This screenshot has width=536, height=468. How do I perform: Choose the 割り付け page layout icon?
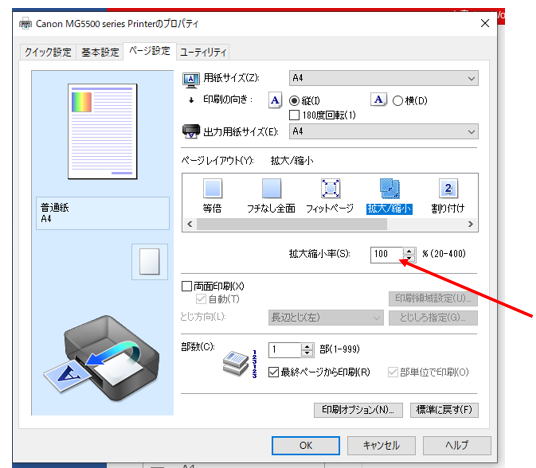pos(448,188)
